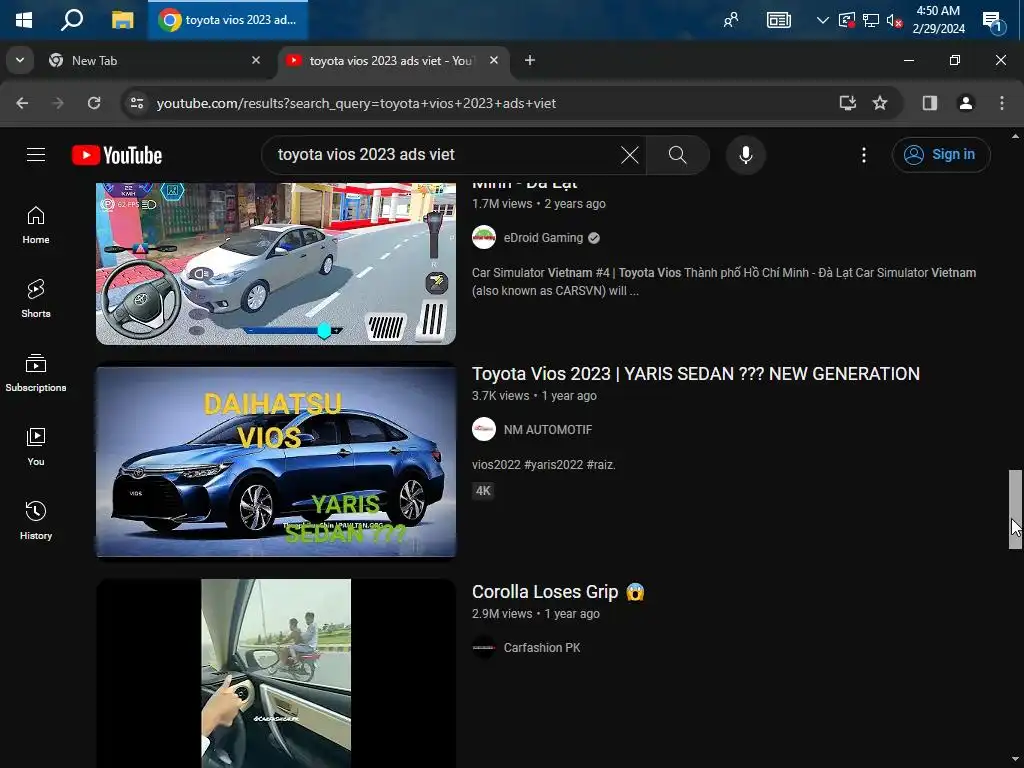1024x768 pixels.
Task: Switch to the New Tab tab
Action: tap(155, 61)
